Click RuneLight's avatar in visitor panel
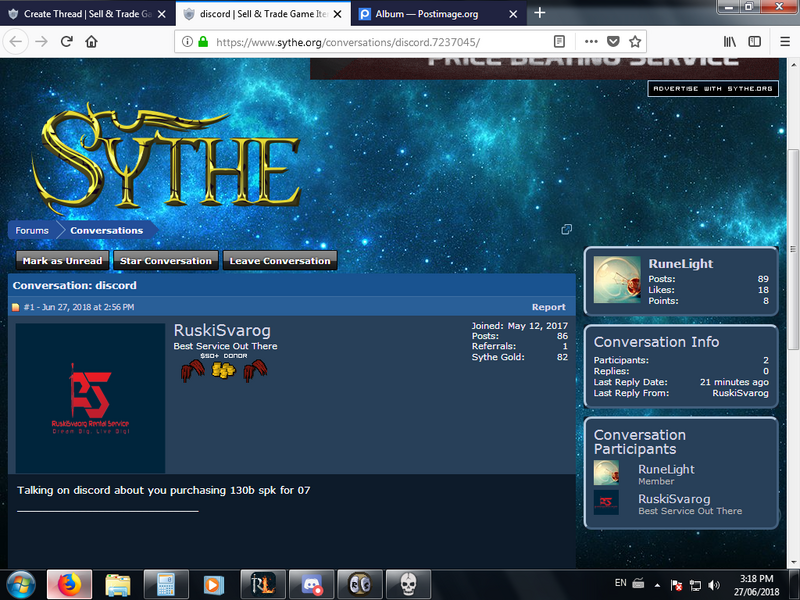Viewport: 800px width, 600px height. (x=617, y=280)
